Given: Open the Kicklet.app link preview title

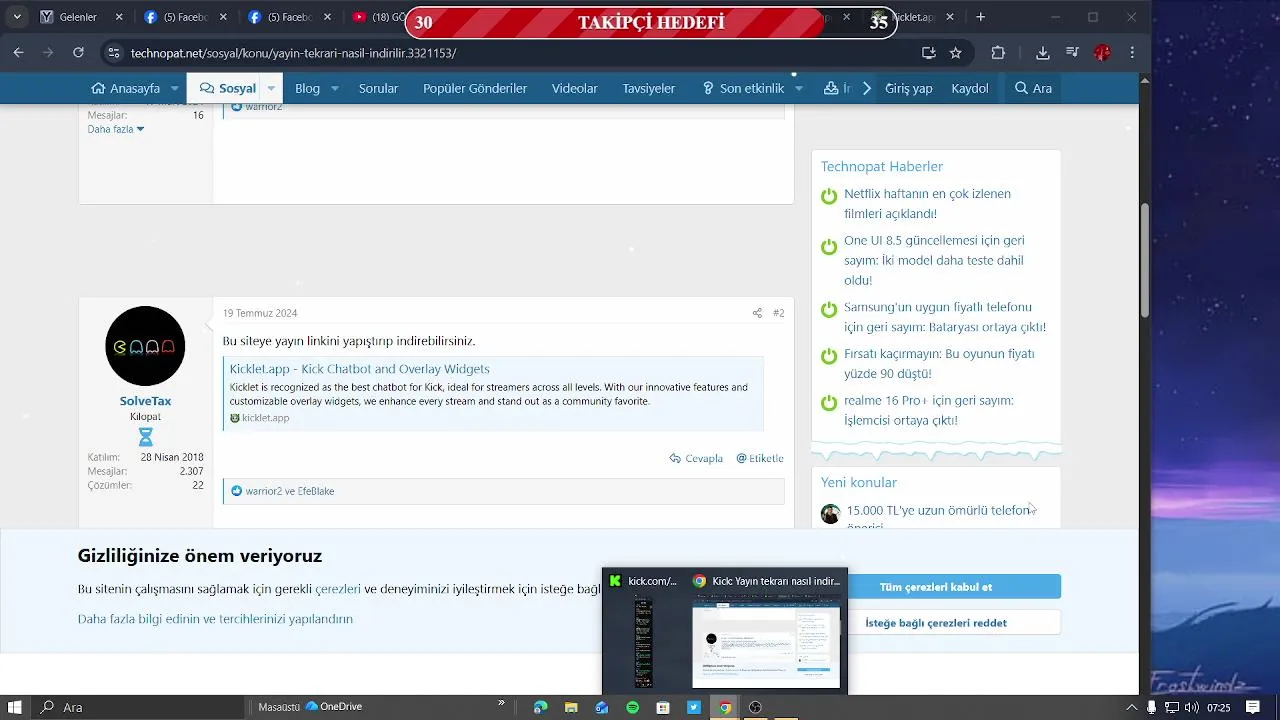Looking at the screenshot, I should [x=359, y=369].
